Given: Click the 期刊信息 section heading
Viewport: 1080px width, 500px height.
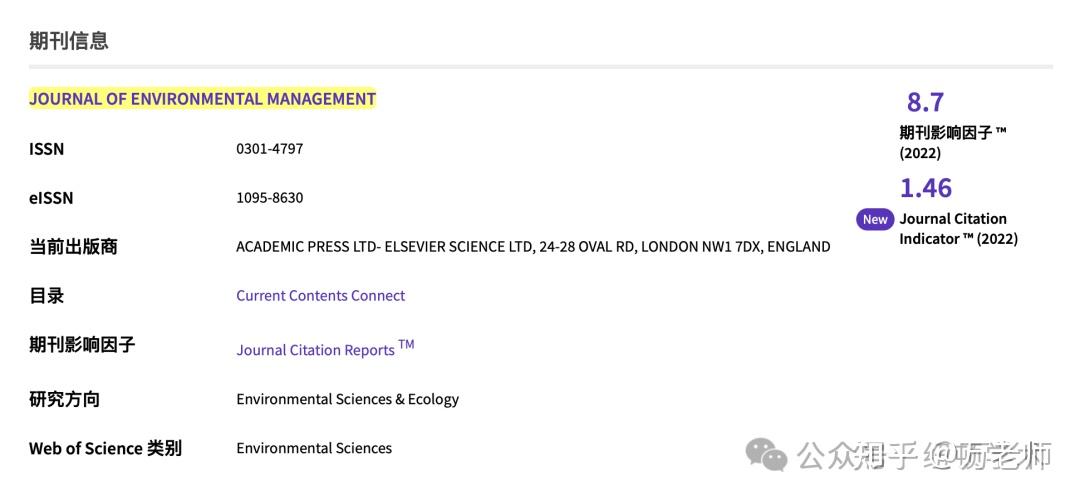Looking at the screenshot, I should [x=69, y=41].
